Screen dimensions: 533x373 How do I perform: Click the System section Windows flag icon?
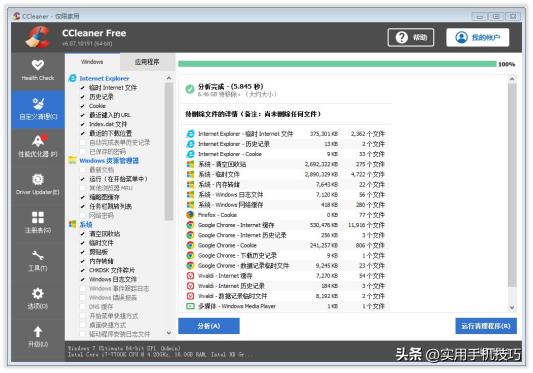pyautogui.click(x=72, y=224)
